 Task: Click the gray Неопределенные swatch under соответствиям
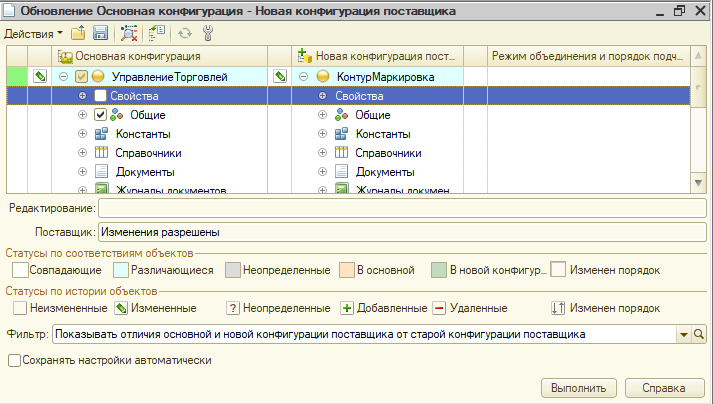click(x=233, y=270)
